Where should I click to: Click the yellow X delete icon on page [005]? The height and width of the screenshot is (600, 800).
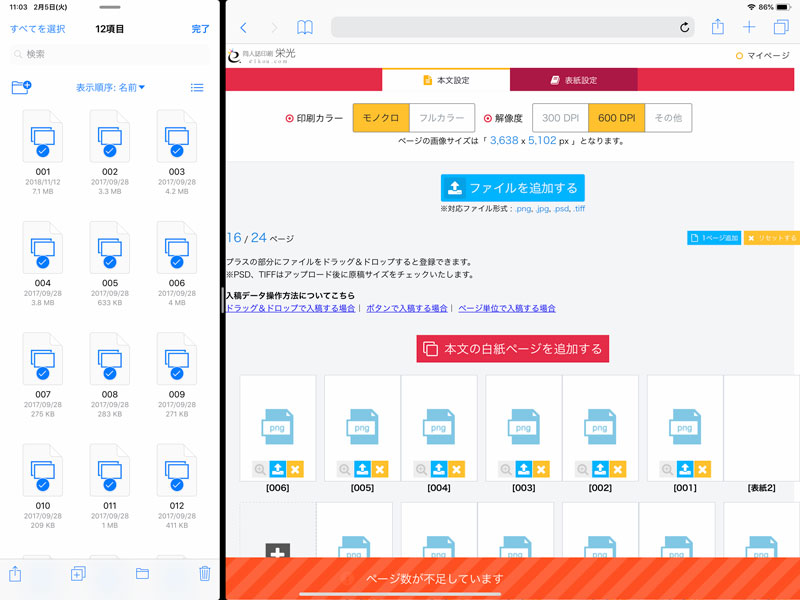[x=379, y=468]
